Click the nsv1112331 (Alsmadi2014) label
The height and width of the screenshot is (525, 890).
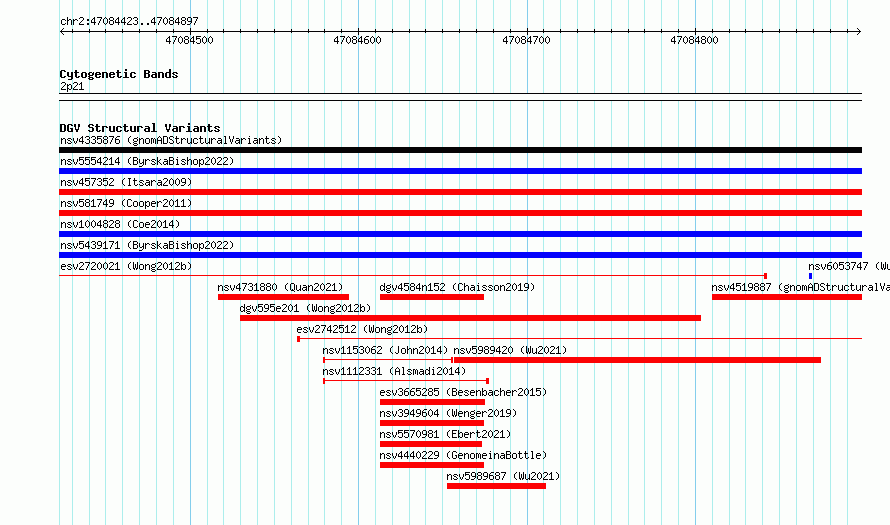[x=394, y=371]
